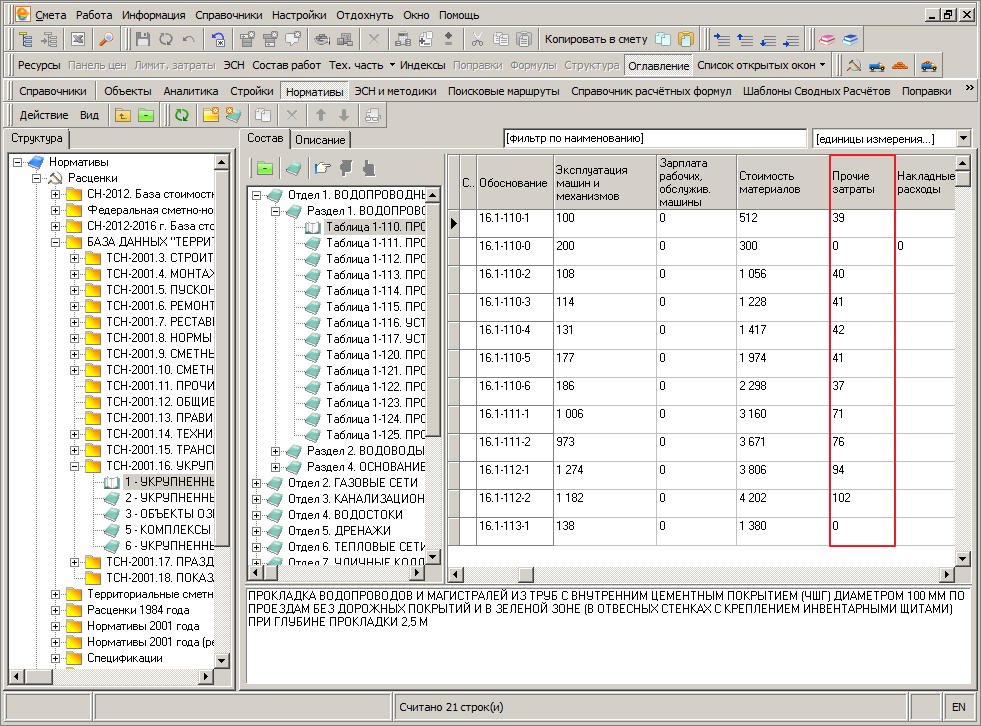Click the blue stacked books icon in the top toolbar
Image resolution: width=981 pixels, height=726 pixels.
point(850,39)
